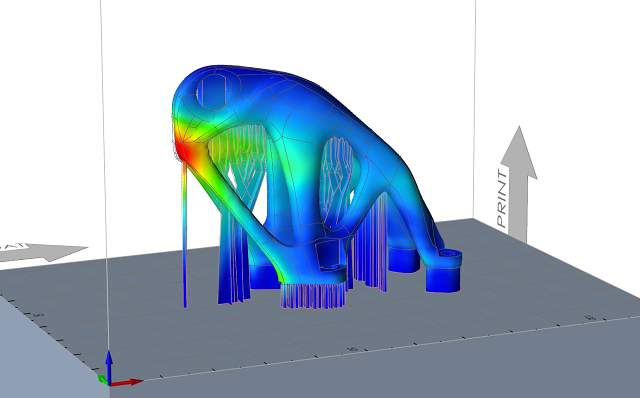
Task: Click the red X axis arrow
Action: (x=127, y=382)
